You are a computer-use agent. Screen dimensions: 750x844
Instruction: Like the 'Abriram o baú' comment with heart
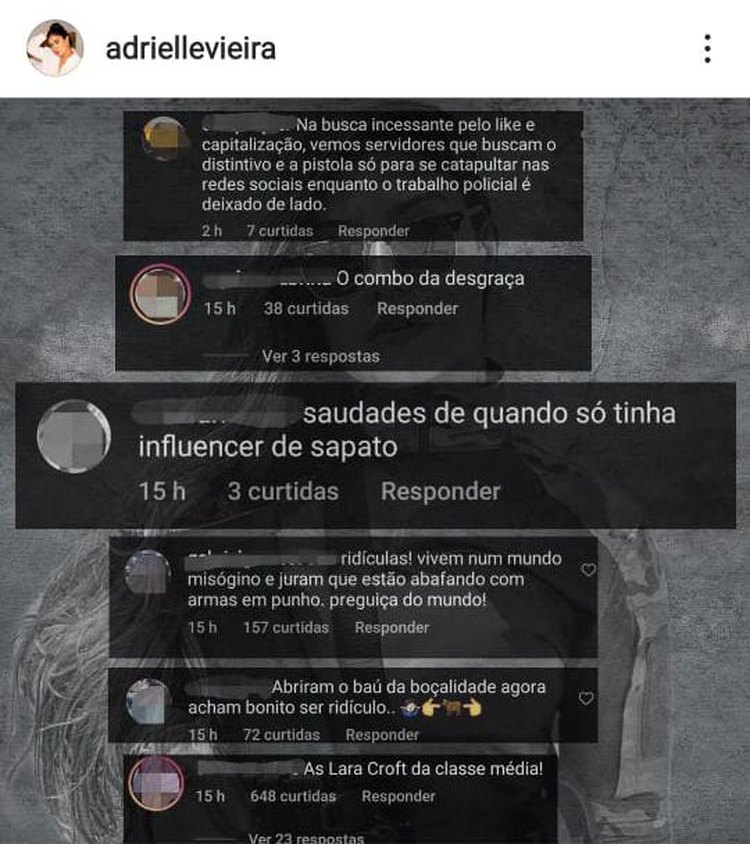[586, 698]
